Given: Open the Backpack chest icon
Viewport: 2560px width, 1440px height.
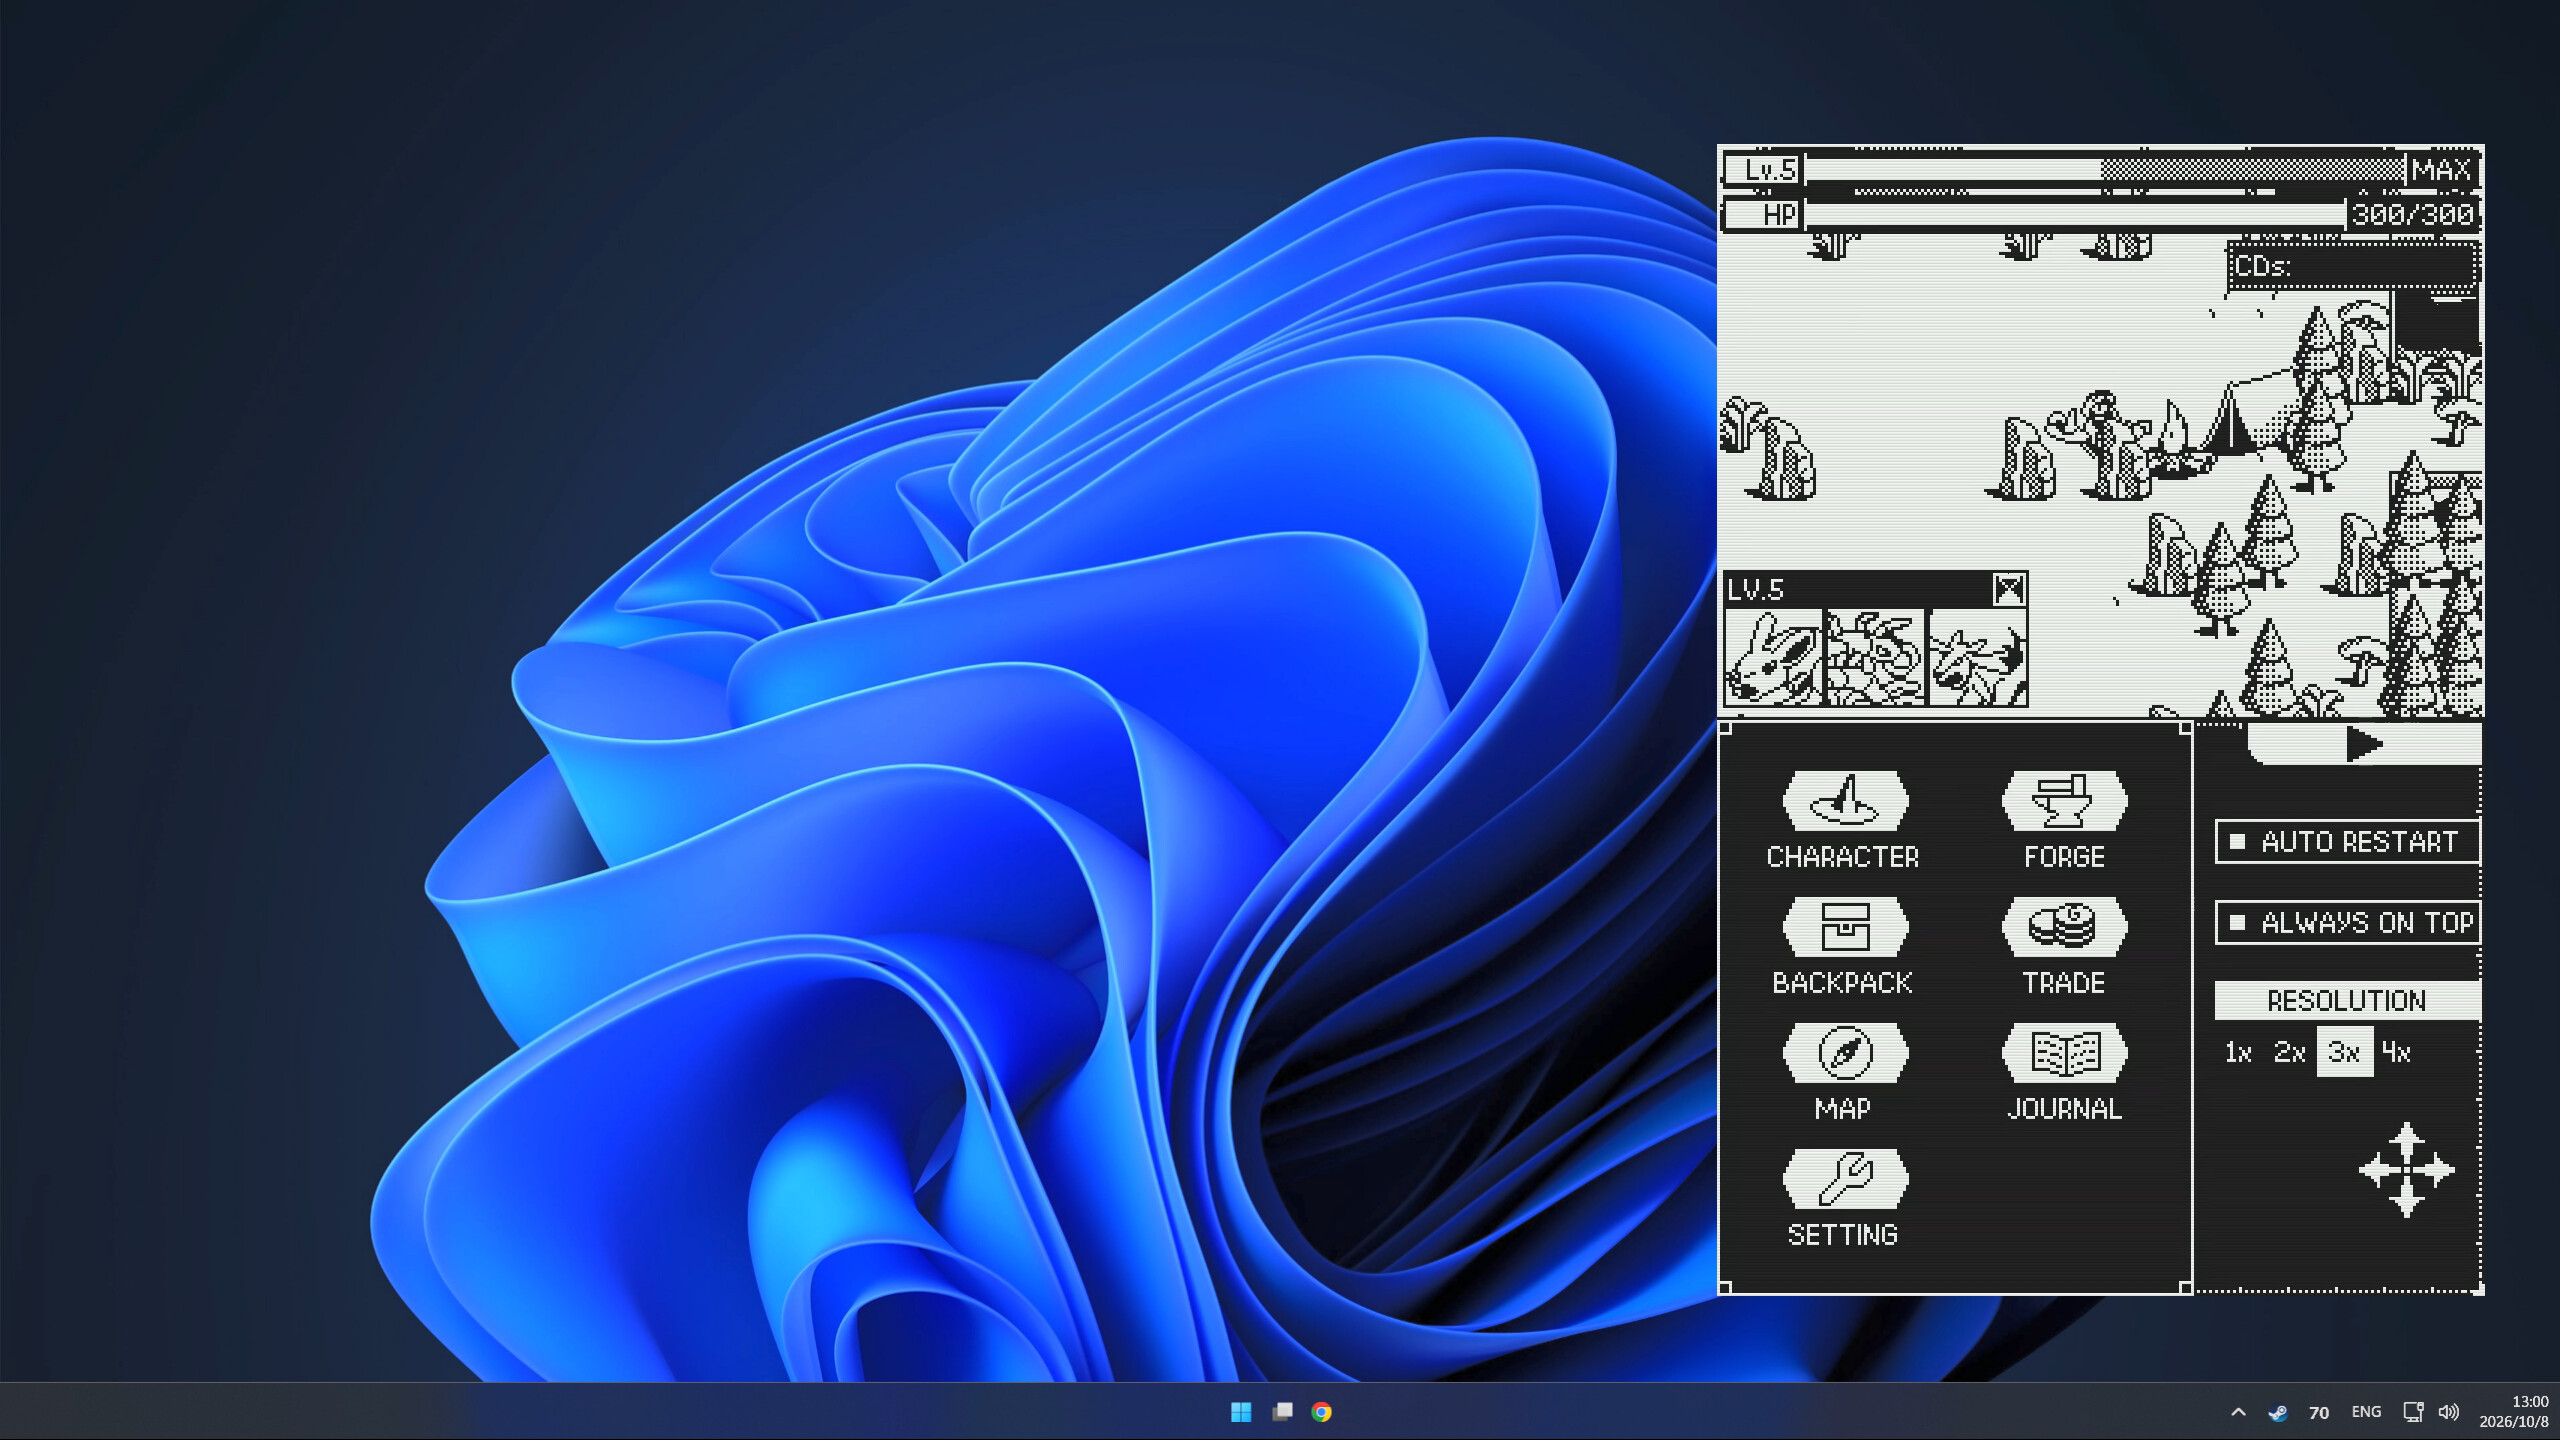Looking at the screenshot, I should [1845, 926].
